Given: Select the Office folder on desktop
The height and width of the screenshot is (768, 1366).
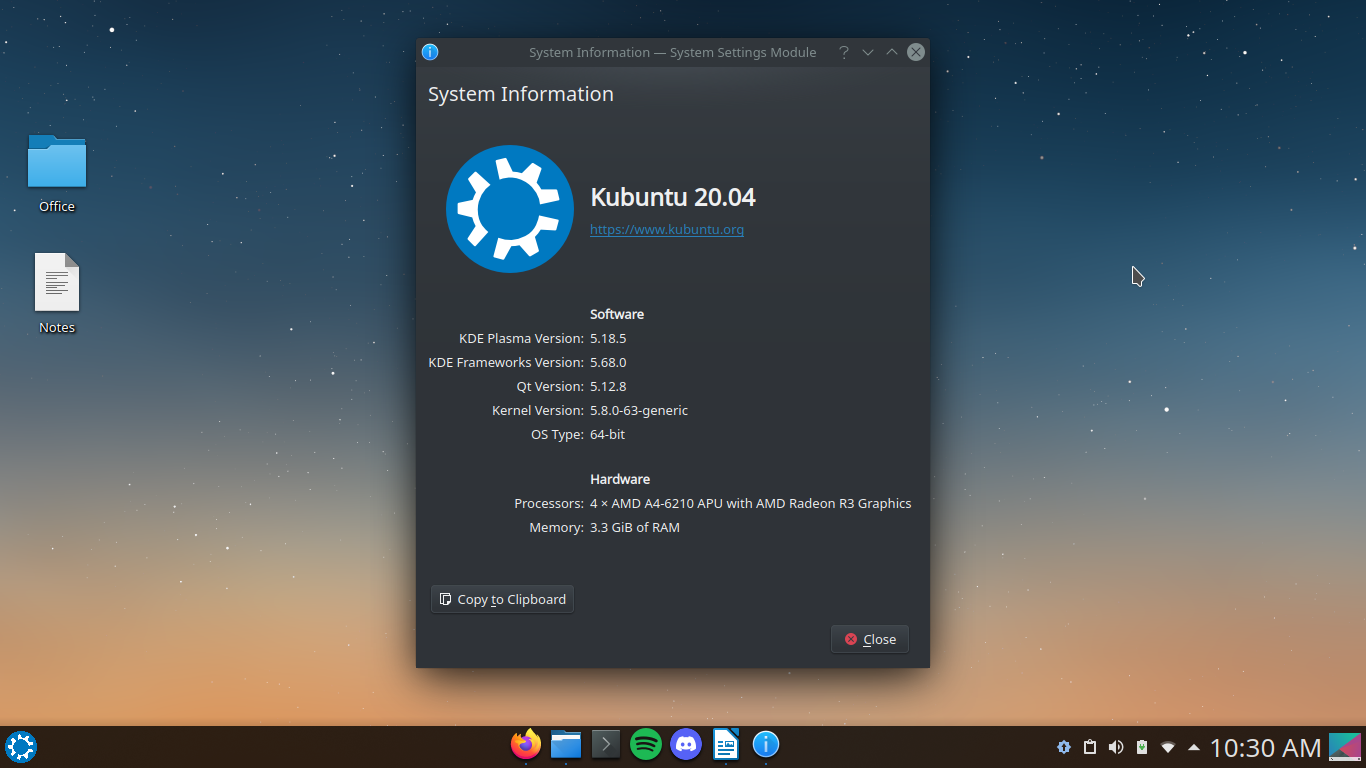Looking at the screenshot, I should click(57, 174).
